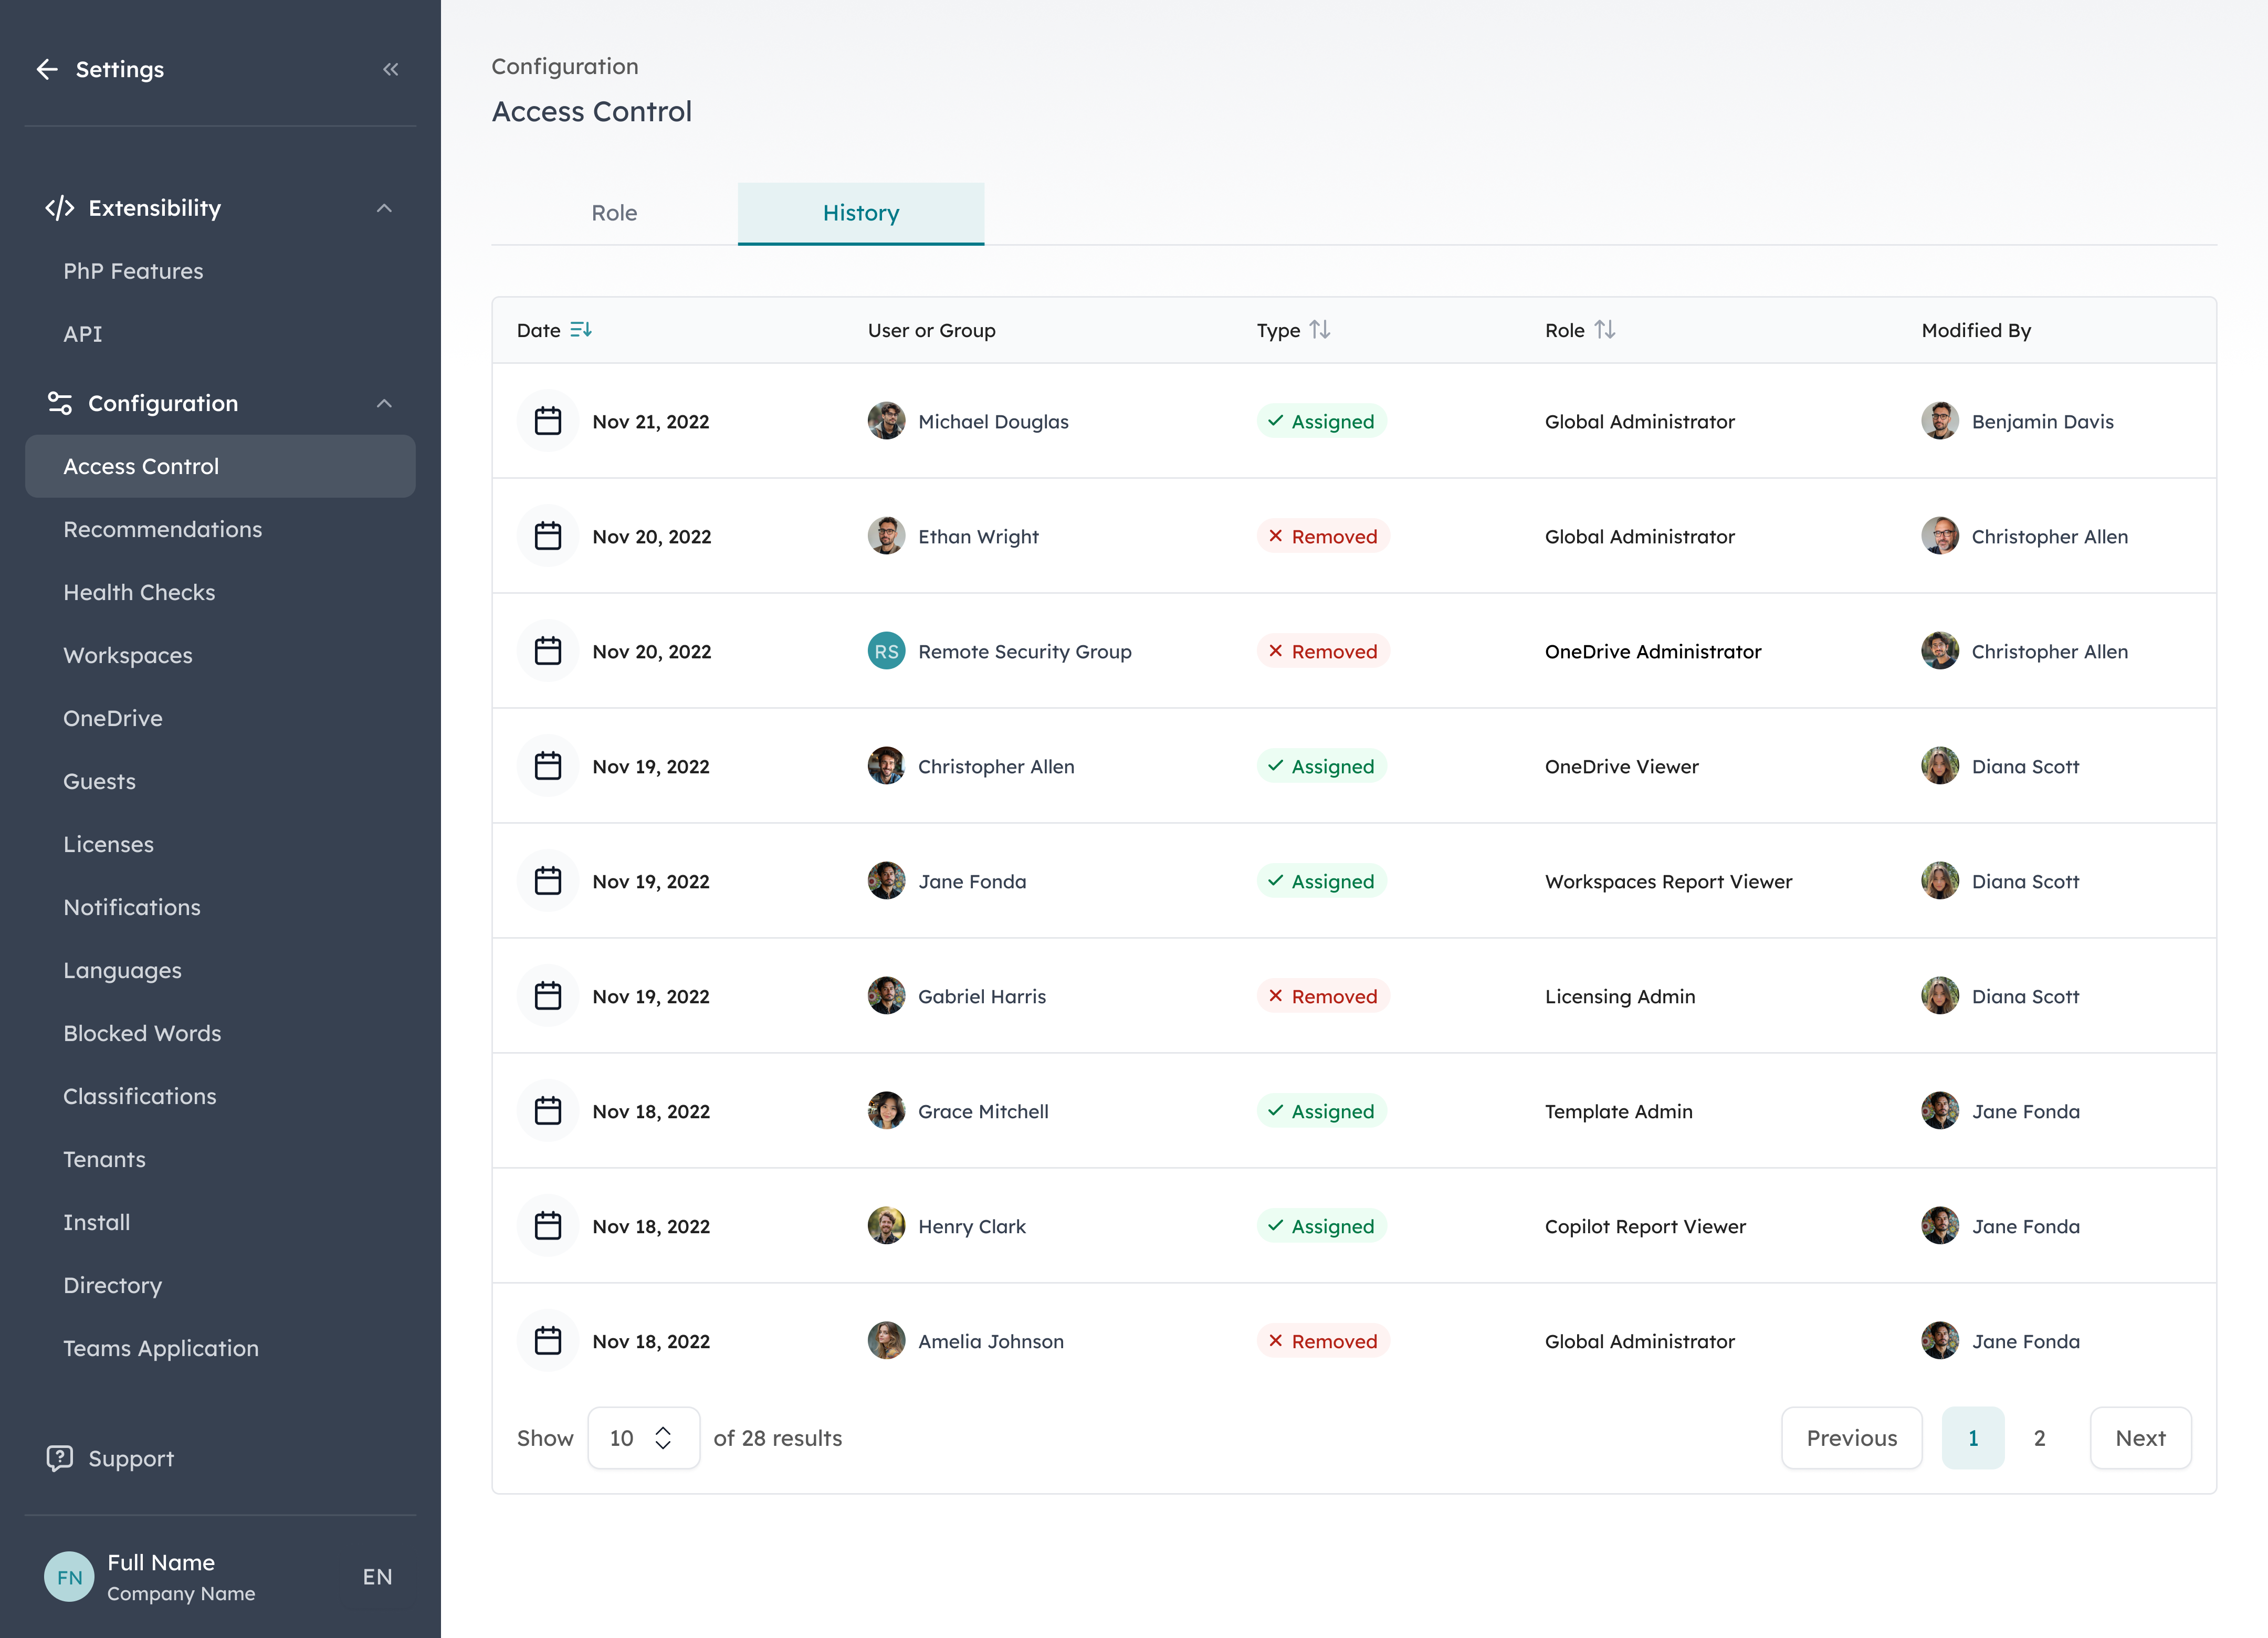The height and width of the screenshot is (1638, 2268).
Task: Click Michael Douglas's profile picture
Action: [x=886, y=421]
